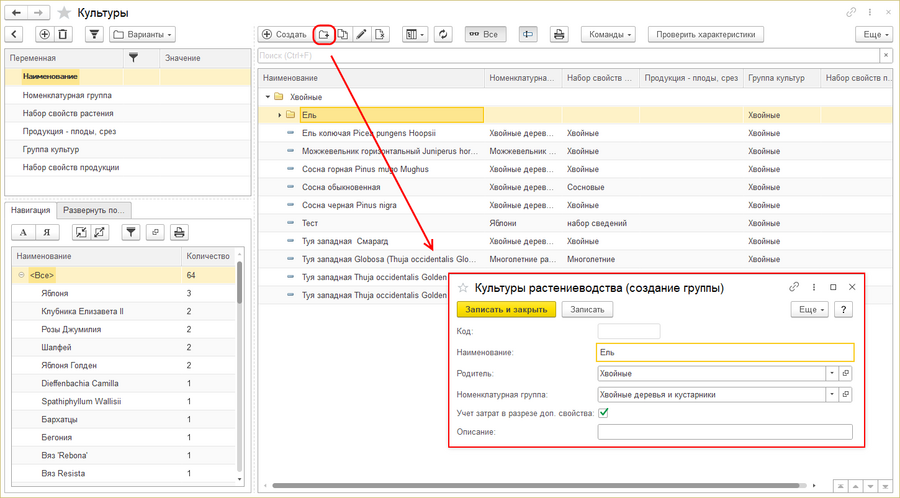900x498 pixels.
Task: Click the pencil edit icon
Action: coord(361,34)
